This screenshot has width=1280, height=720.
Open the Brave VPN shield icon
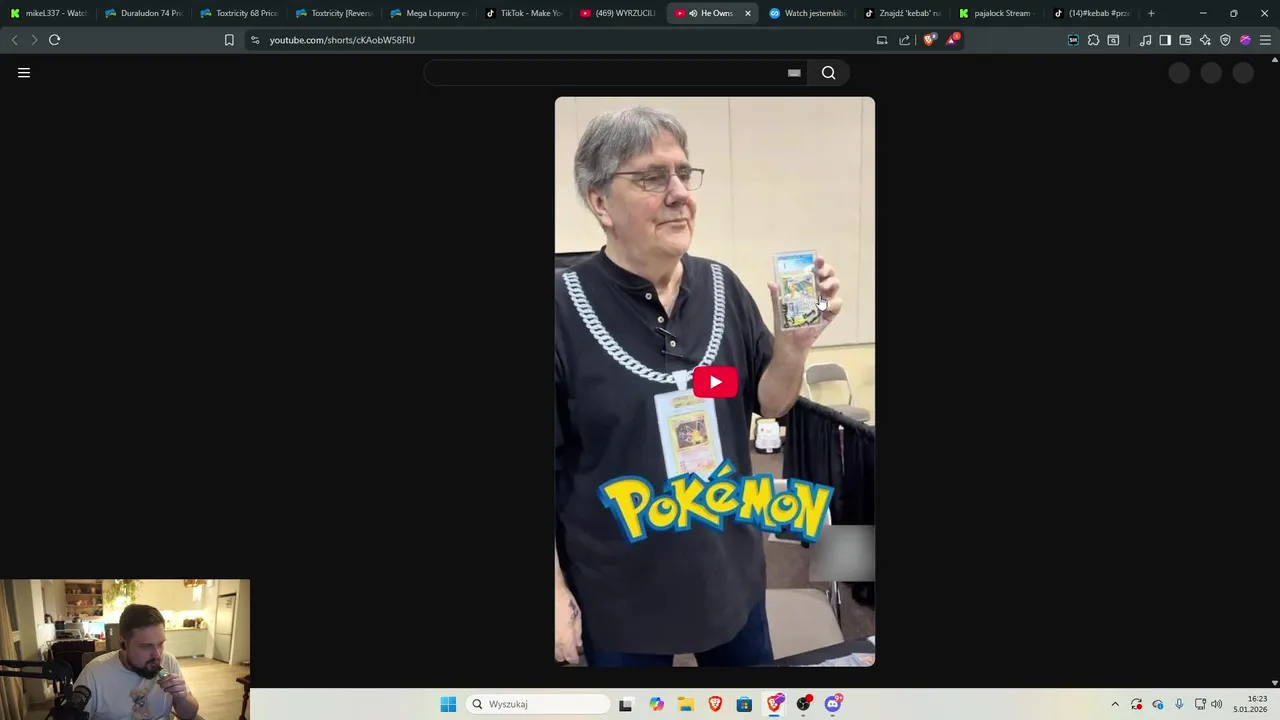tap(1225, 40)
